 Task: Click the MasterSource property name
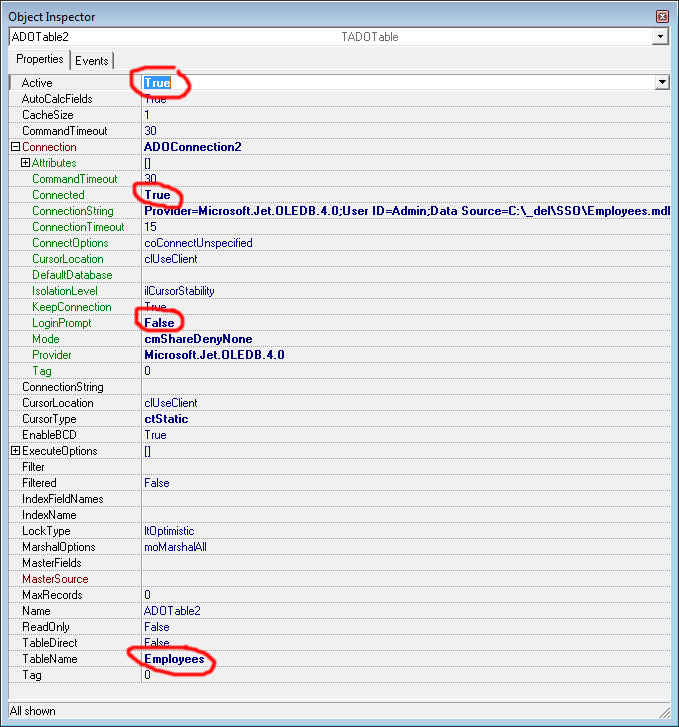click(x=55, y=579)
